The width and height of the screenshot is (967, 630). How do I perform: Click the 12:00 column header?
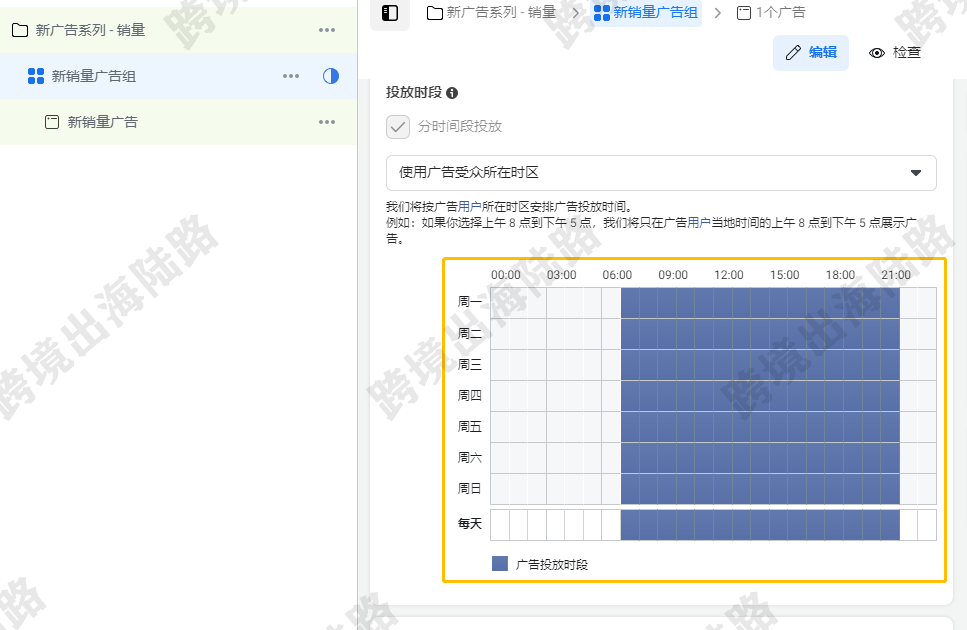point(729,275)
